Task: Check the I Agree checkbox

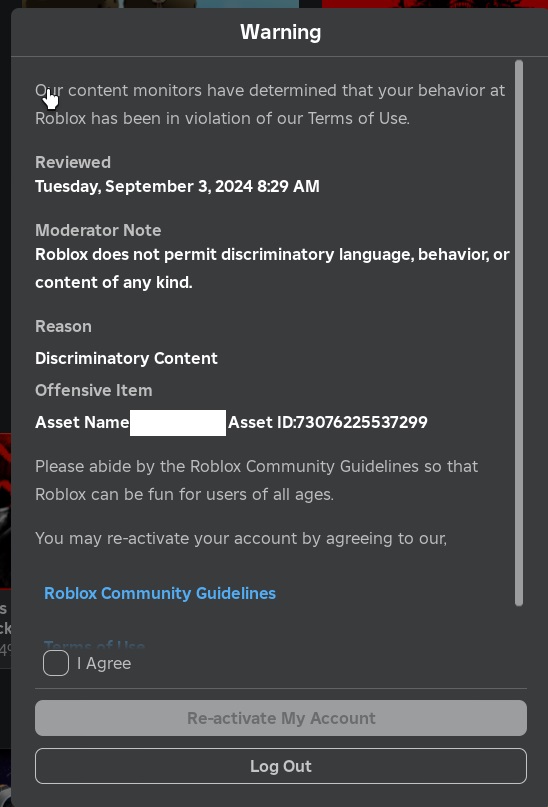Action: [x=56, y=663]
